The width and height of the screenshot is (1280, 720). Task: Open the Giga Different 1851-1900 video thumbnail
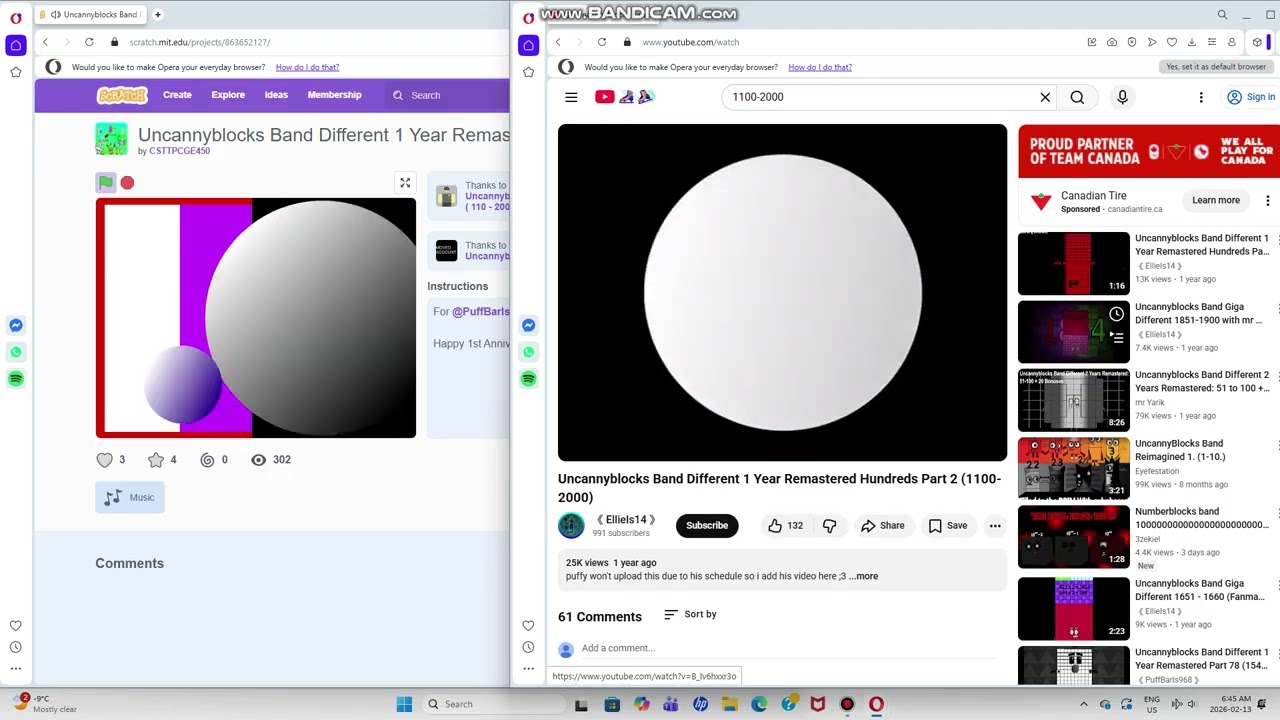pos(1074,332)
